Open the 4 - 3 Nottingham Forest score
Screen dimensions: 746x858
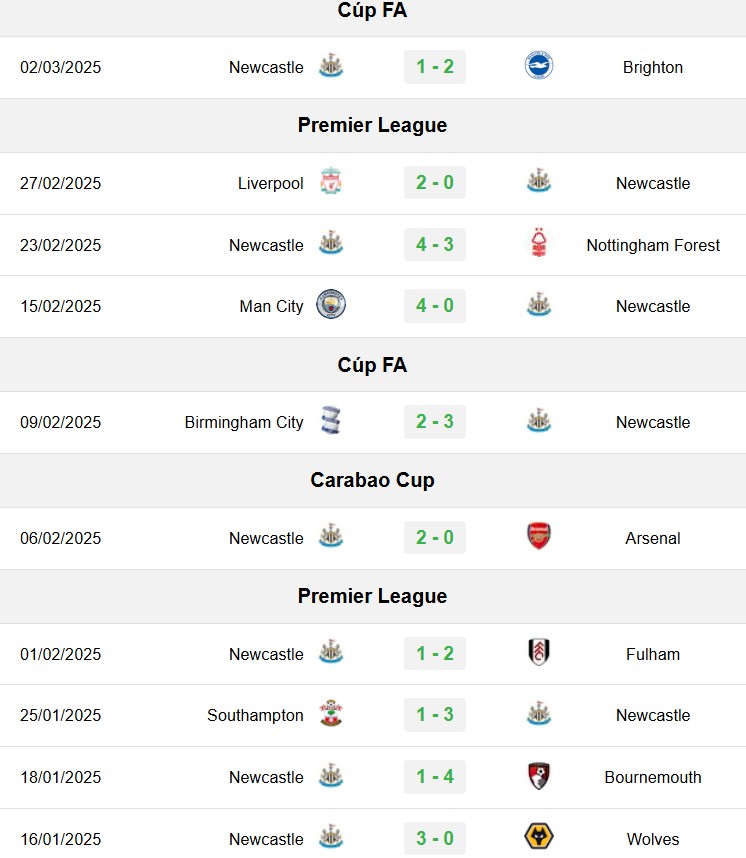[x=435, y=244]
